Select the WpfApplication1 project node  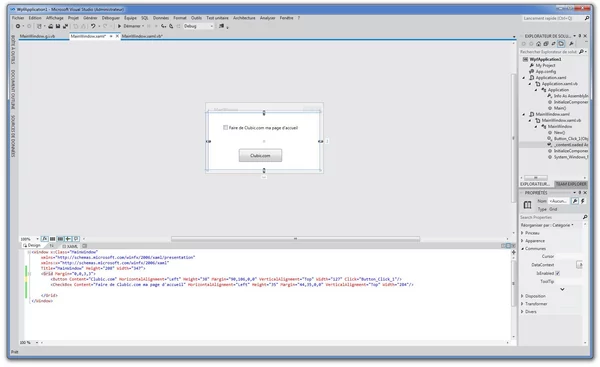click(542, 59)
